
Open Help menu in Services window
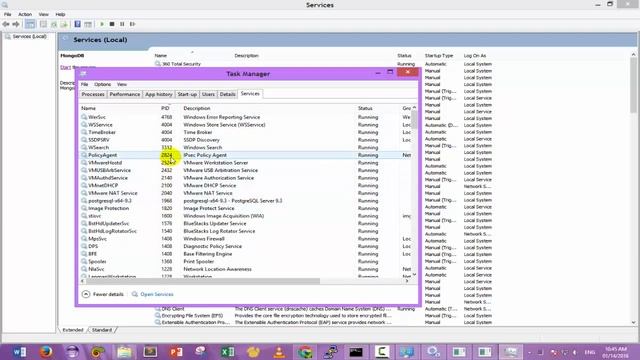point(60,14)
